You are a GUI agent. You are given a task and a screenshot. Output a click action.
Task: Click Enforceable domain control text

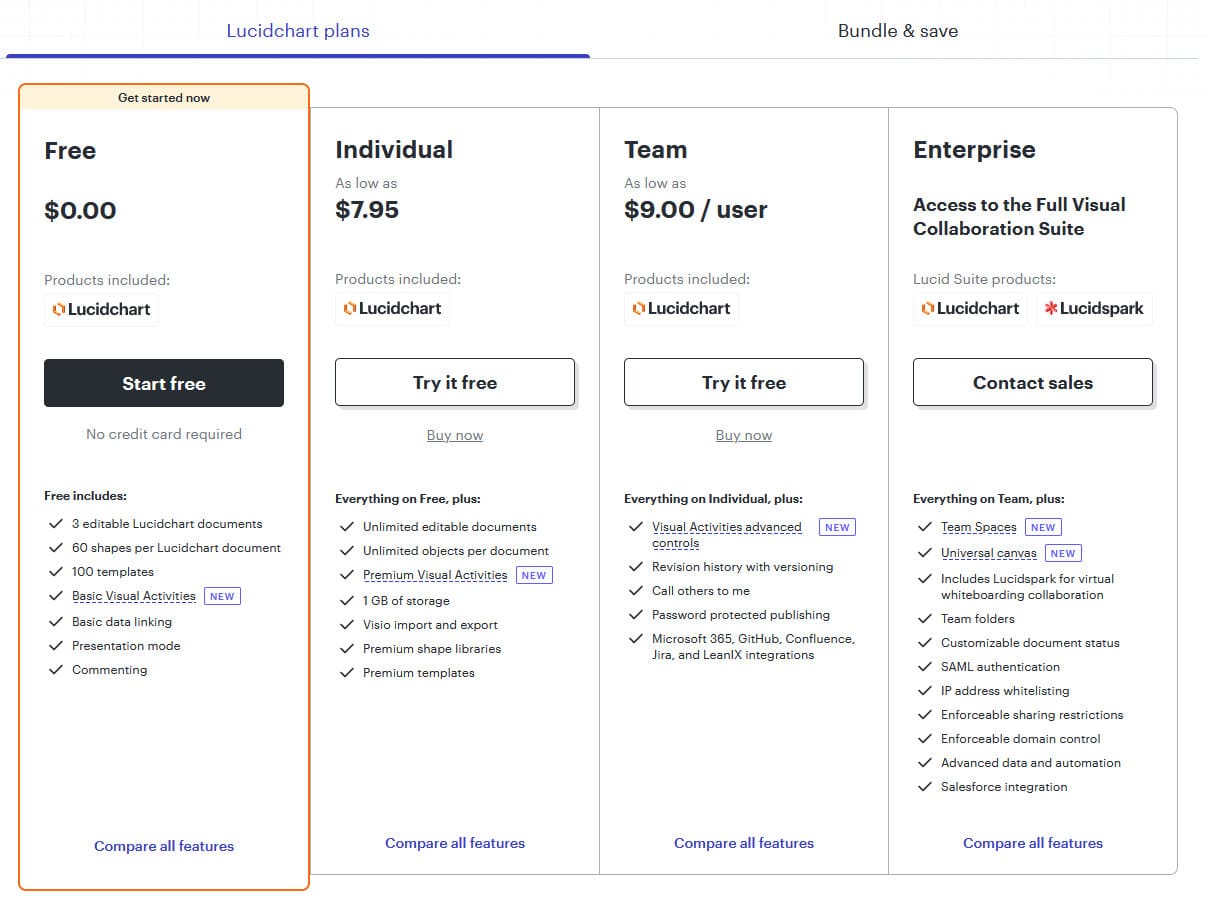pyautogui.click(x=1021, y=739)
